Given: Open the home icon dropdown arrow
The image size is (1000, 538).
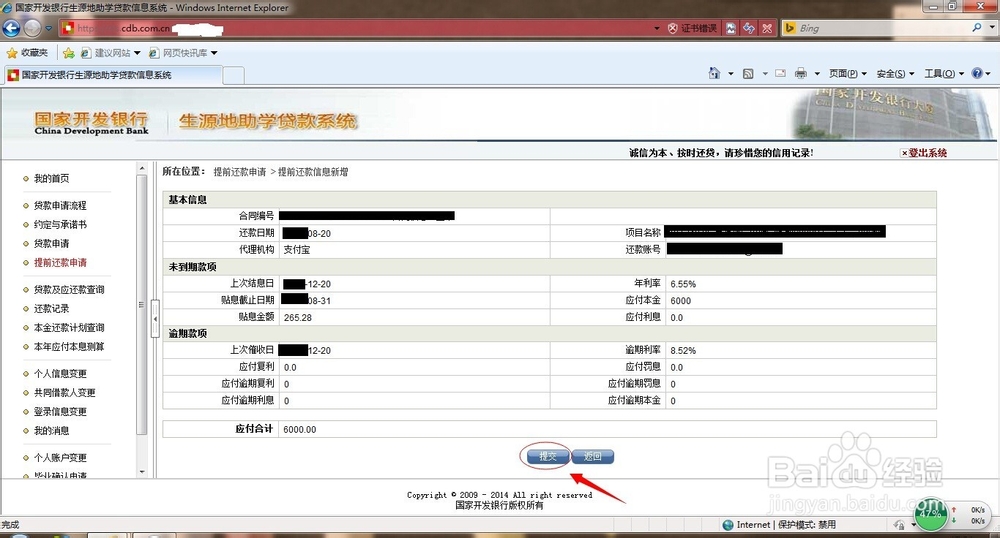Looking at the screenshot, I should [x=731, y=74].
